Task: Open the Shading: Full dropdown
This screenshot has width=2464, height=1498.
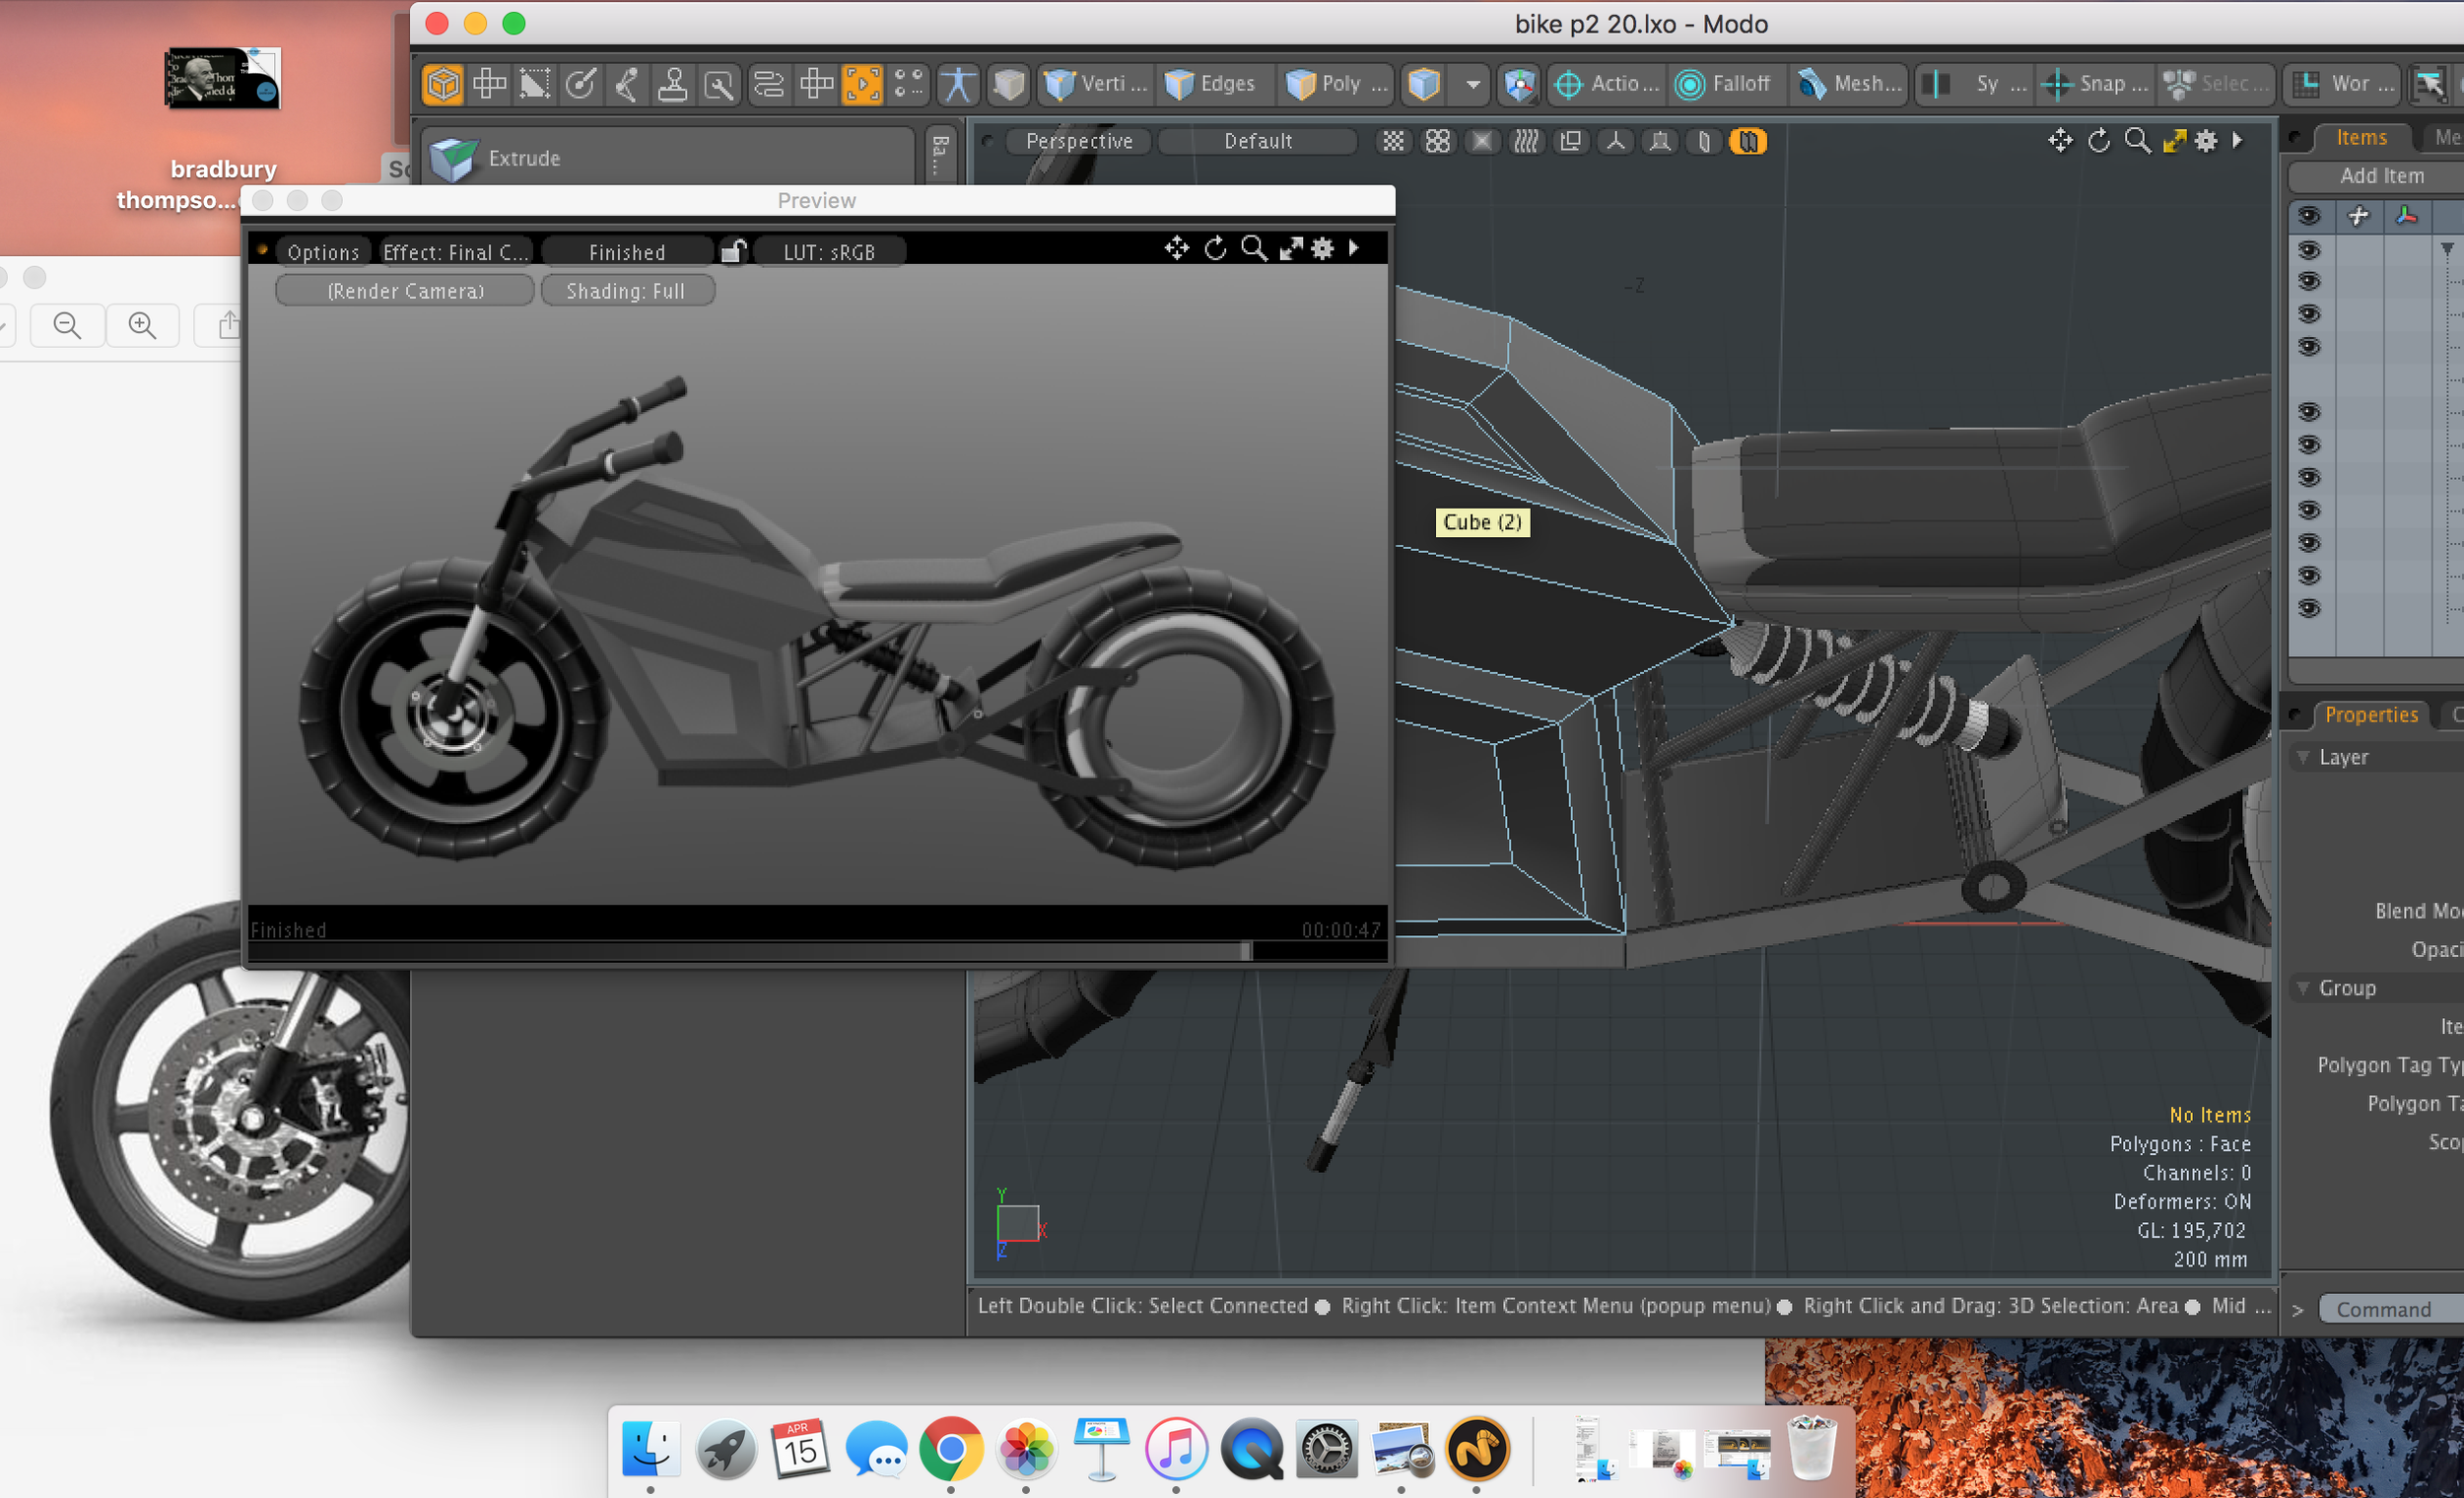Action: pos(626,291)
